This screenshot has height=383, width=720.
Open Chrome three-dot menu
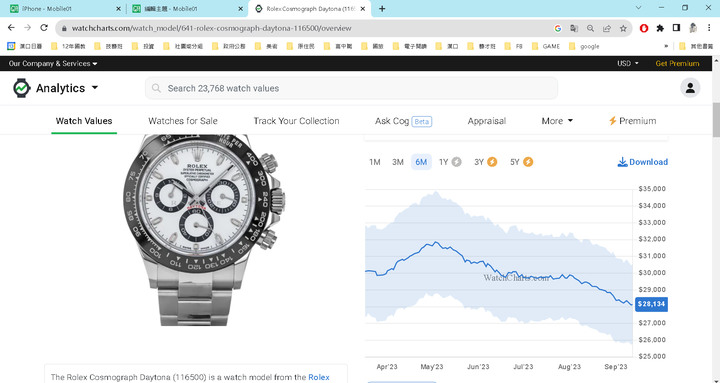tap(709, 28)
